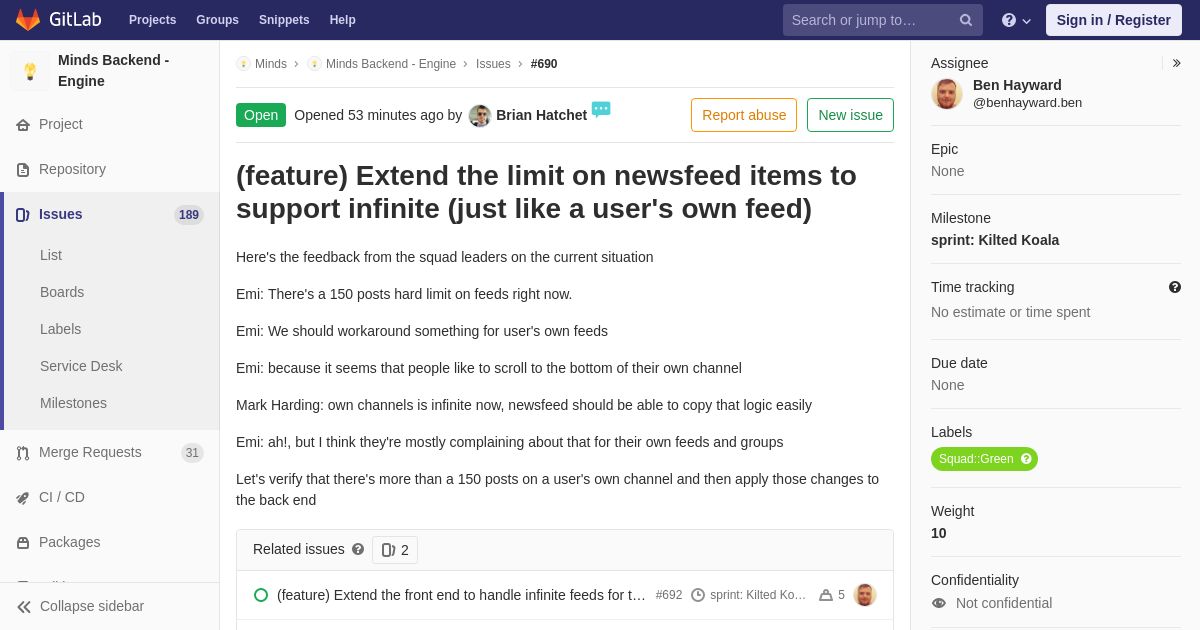Collapse the right sidebar with the chevron icon

coord(1176,63)
